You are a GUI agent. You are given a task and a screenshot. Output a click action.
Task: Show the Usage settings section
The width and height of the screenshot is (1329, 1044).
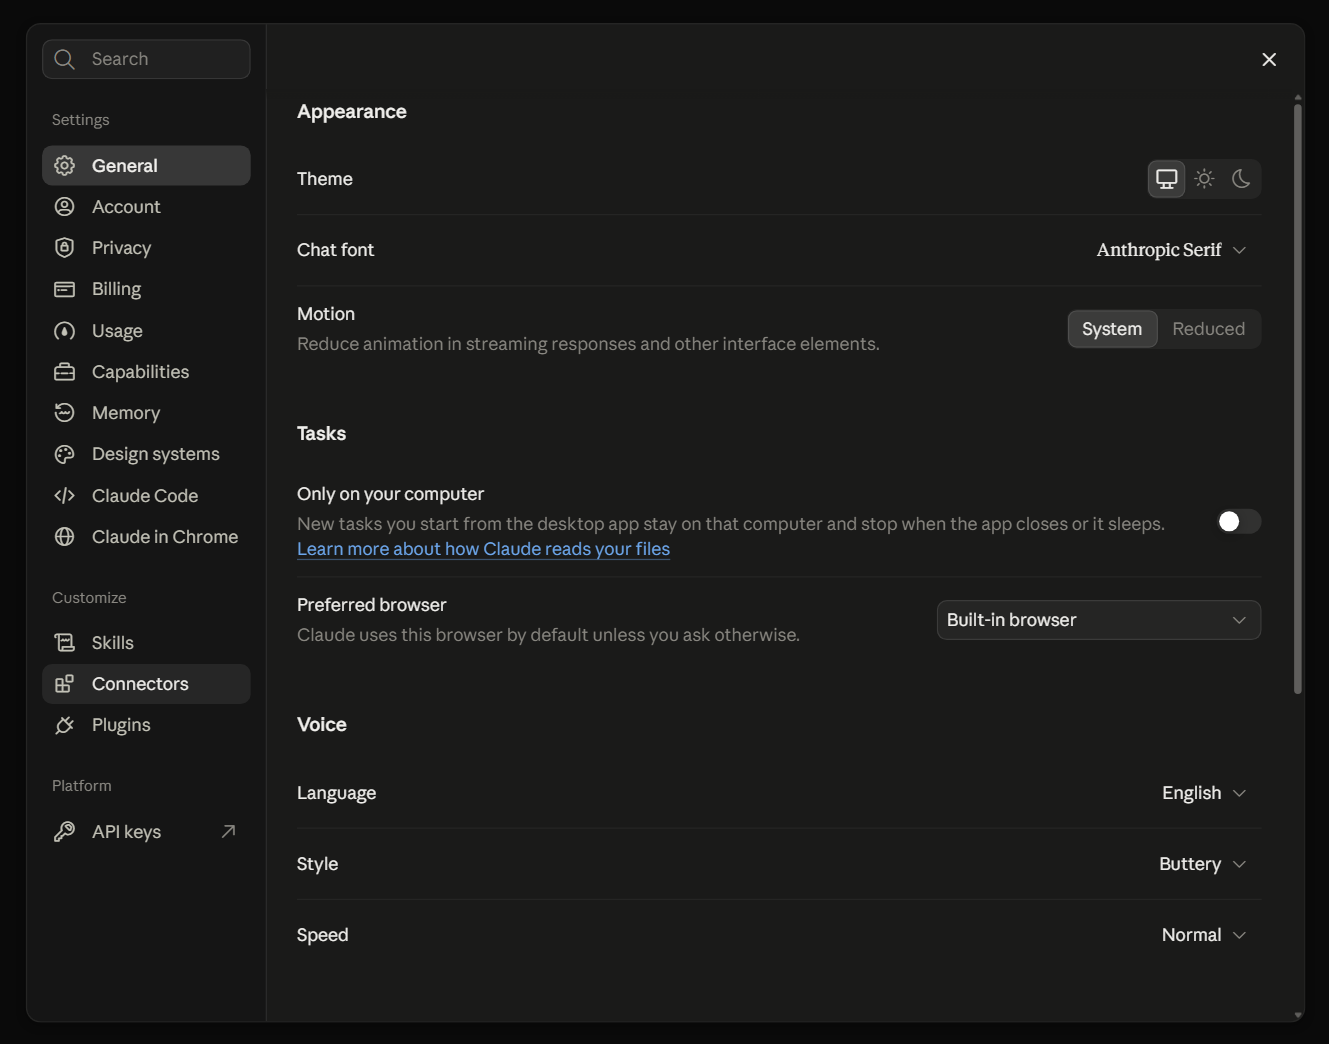coord(146,330)
